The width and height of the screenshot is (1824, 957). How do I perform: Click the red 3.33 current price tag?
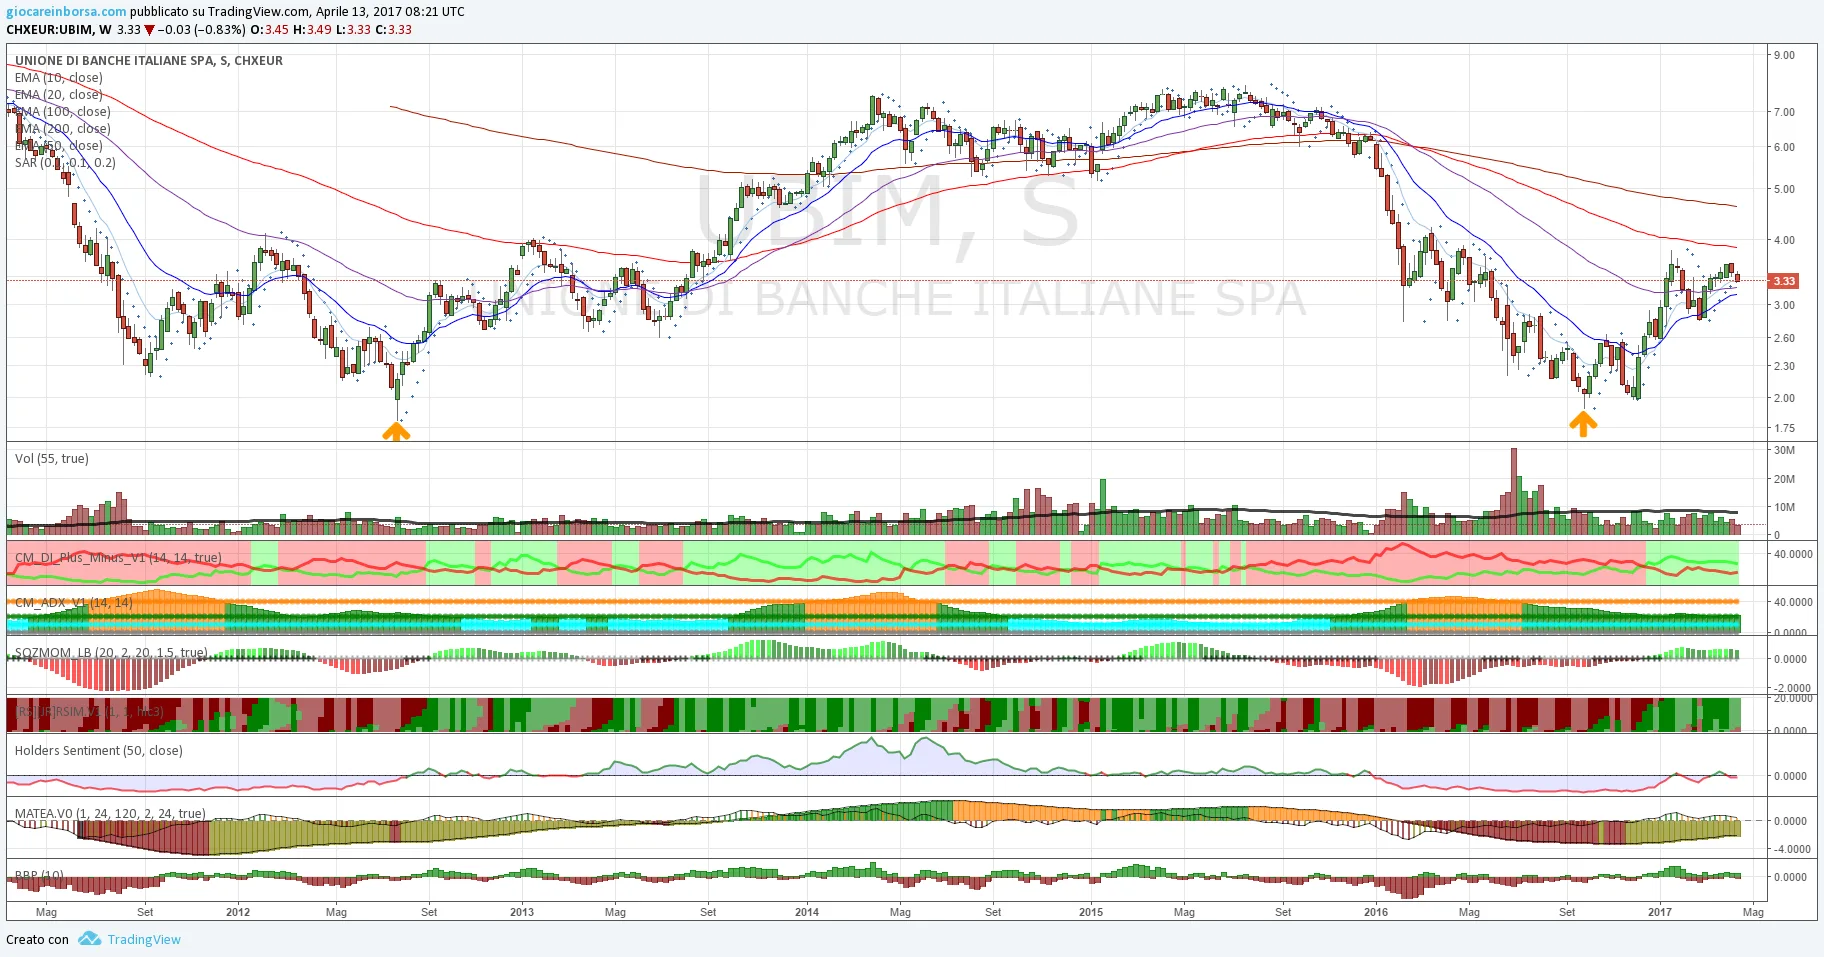click(1783, 281)
